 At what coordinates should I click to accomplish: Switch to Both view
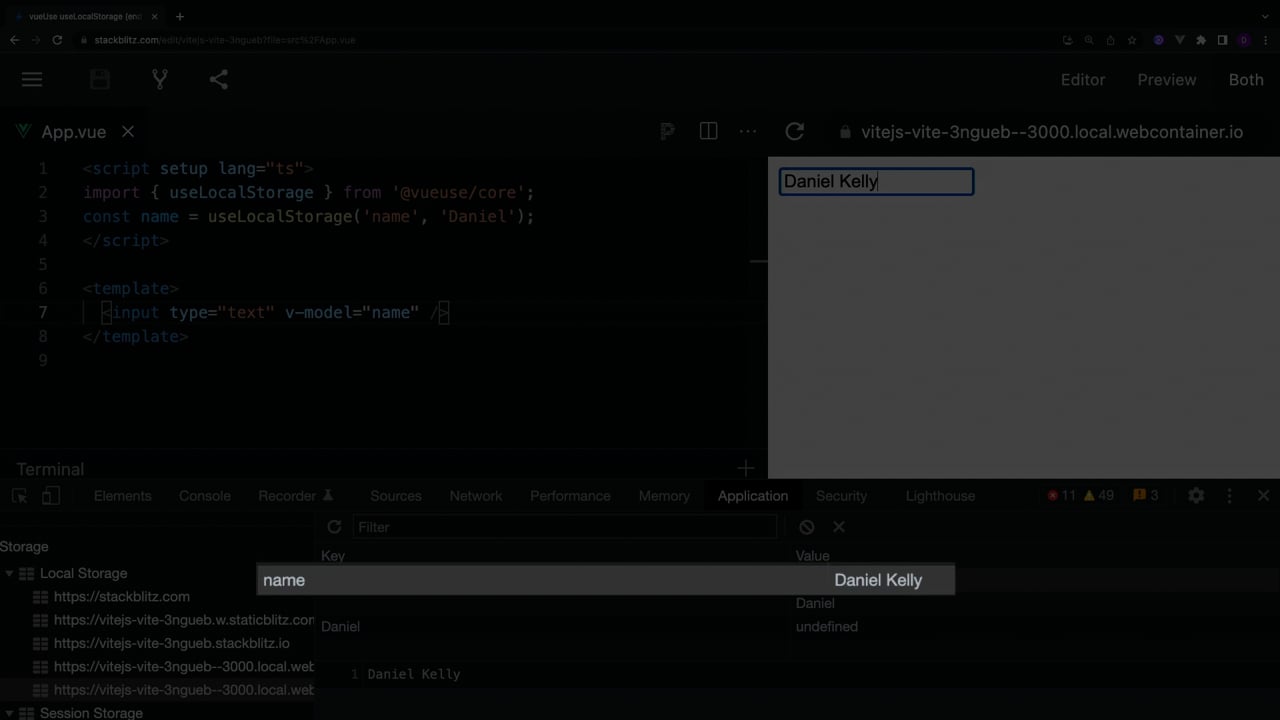pos(1246,80)
